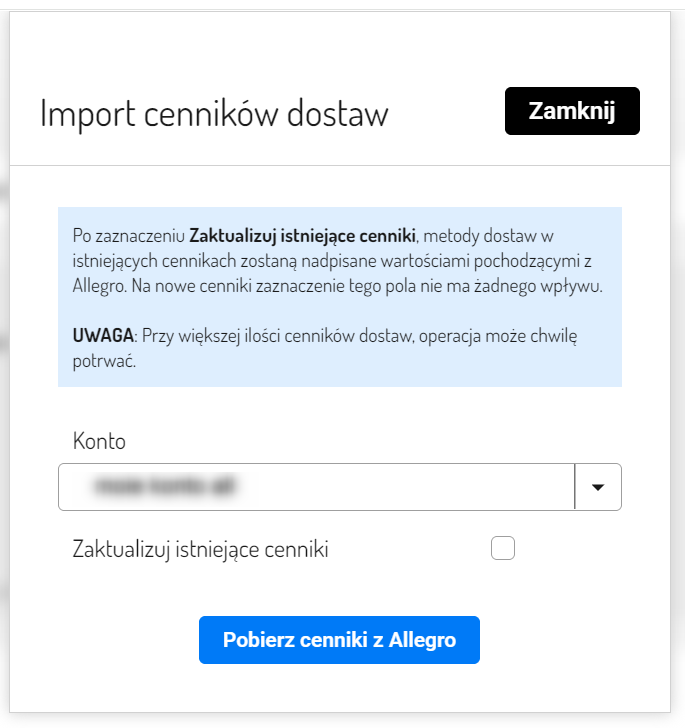This screenshot has width=685, height=728.
Task: Open the Konto account select box
Action: click(x=339, y=487)
